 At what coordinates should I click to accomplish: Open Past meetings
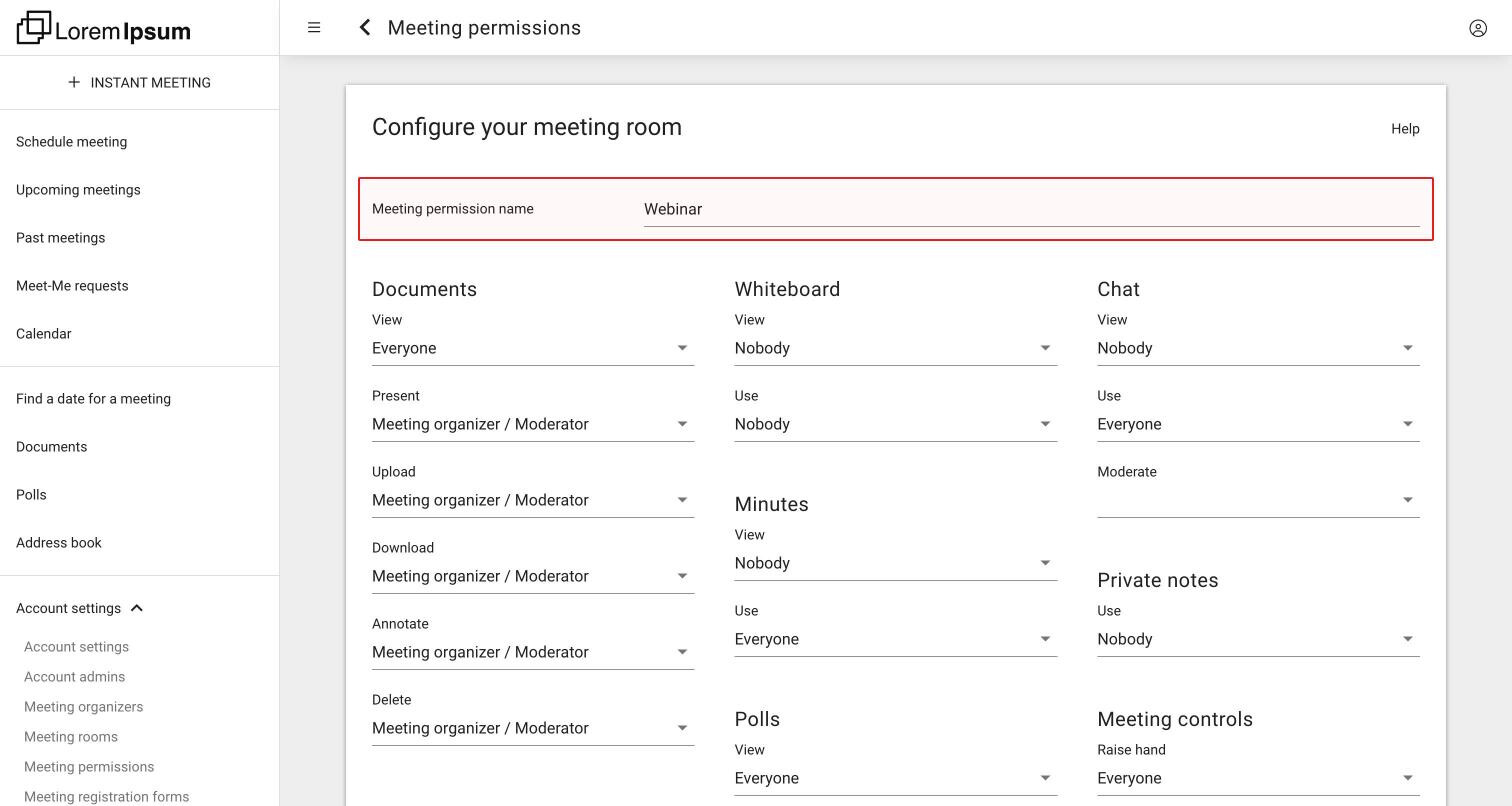(60, 238)
